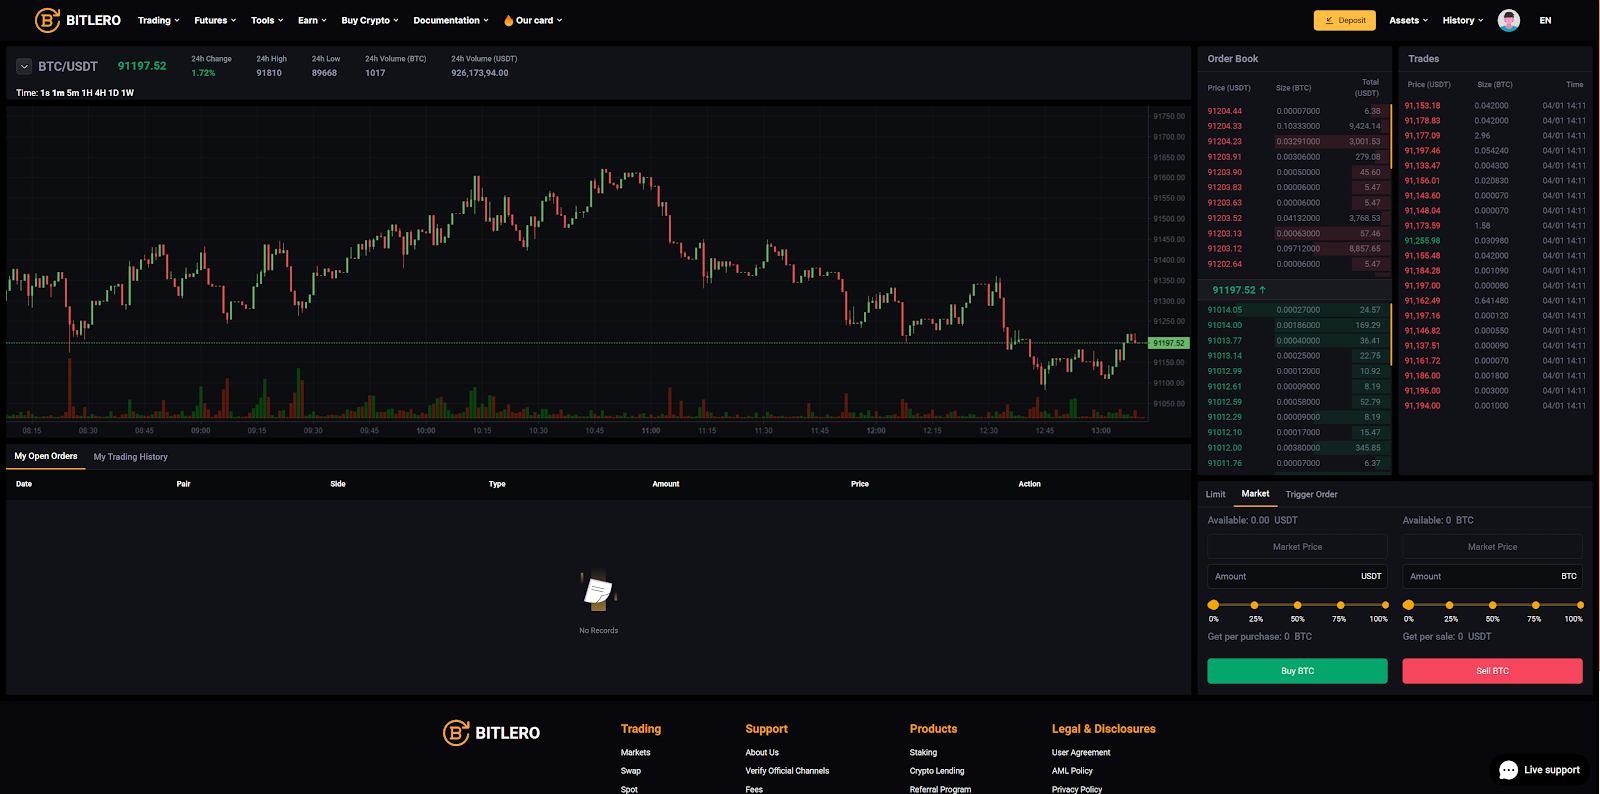Click the Deposit button with arrow icon
Image resolution: width=1600 pixels, height=794 pixels.
(x=1344, y=20)
